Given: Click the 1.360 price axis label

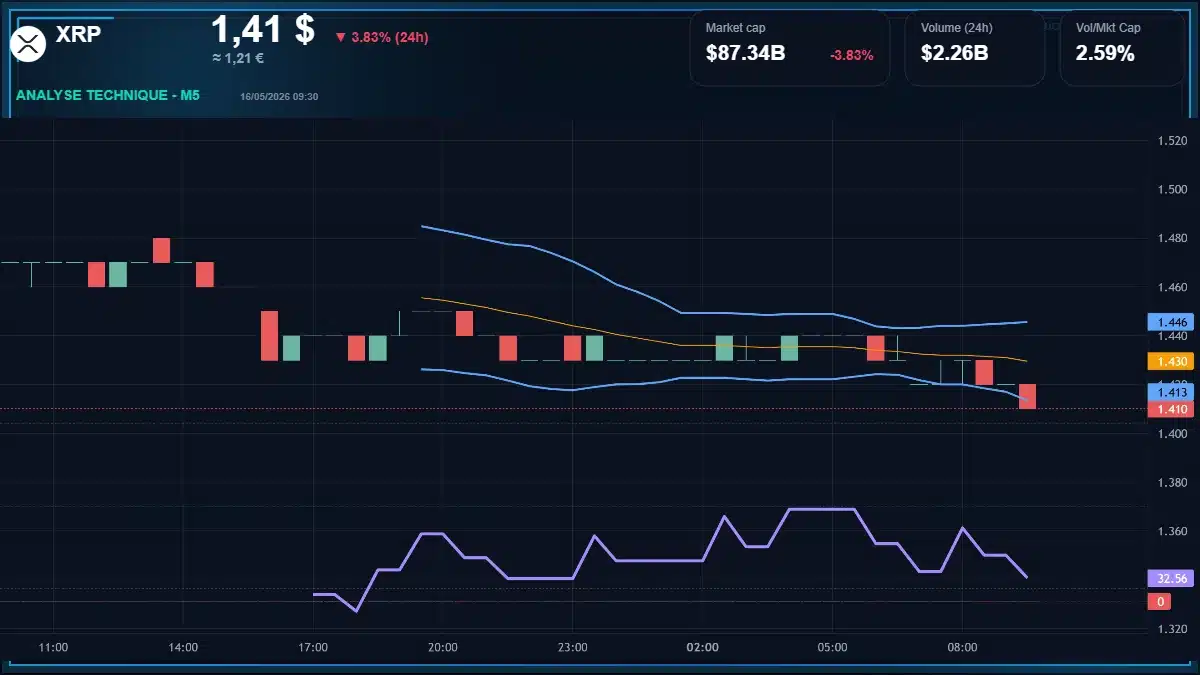Looking at the screenshot, I should click(1172, 531).
